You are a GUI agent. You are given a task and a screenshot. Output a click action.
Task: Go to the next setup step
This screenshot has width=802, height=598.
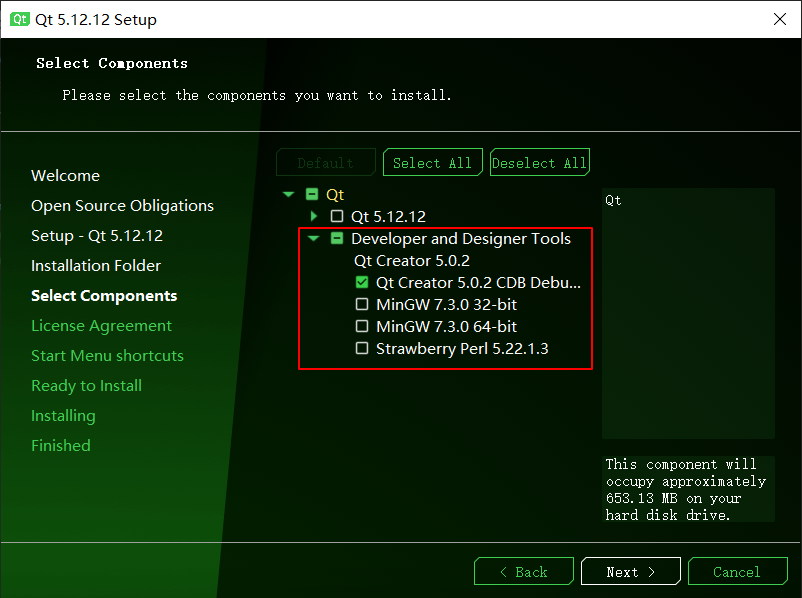[x=631, y=571]
